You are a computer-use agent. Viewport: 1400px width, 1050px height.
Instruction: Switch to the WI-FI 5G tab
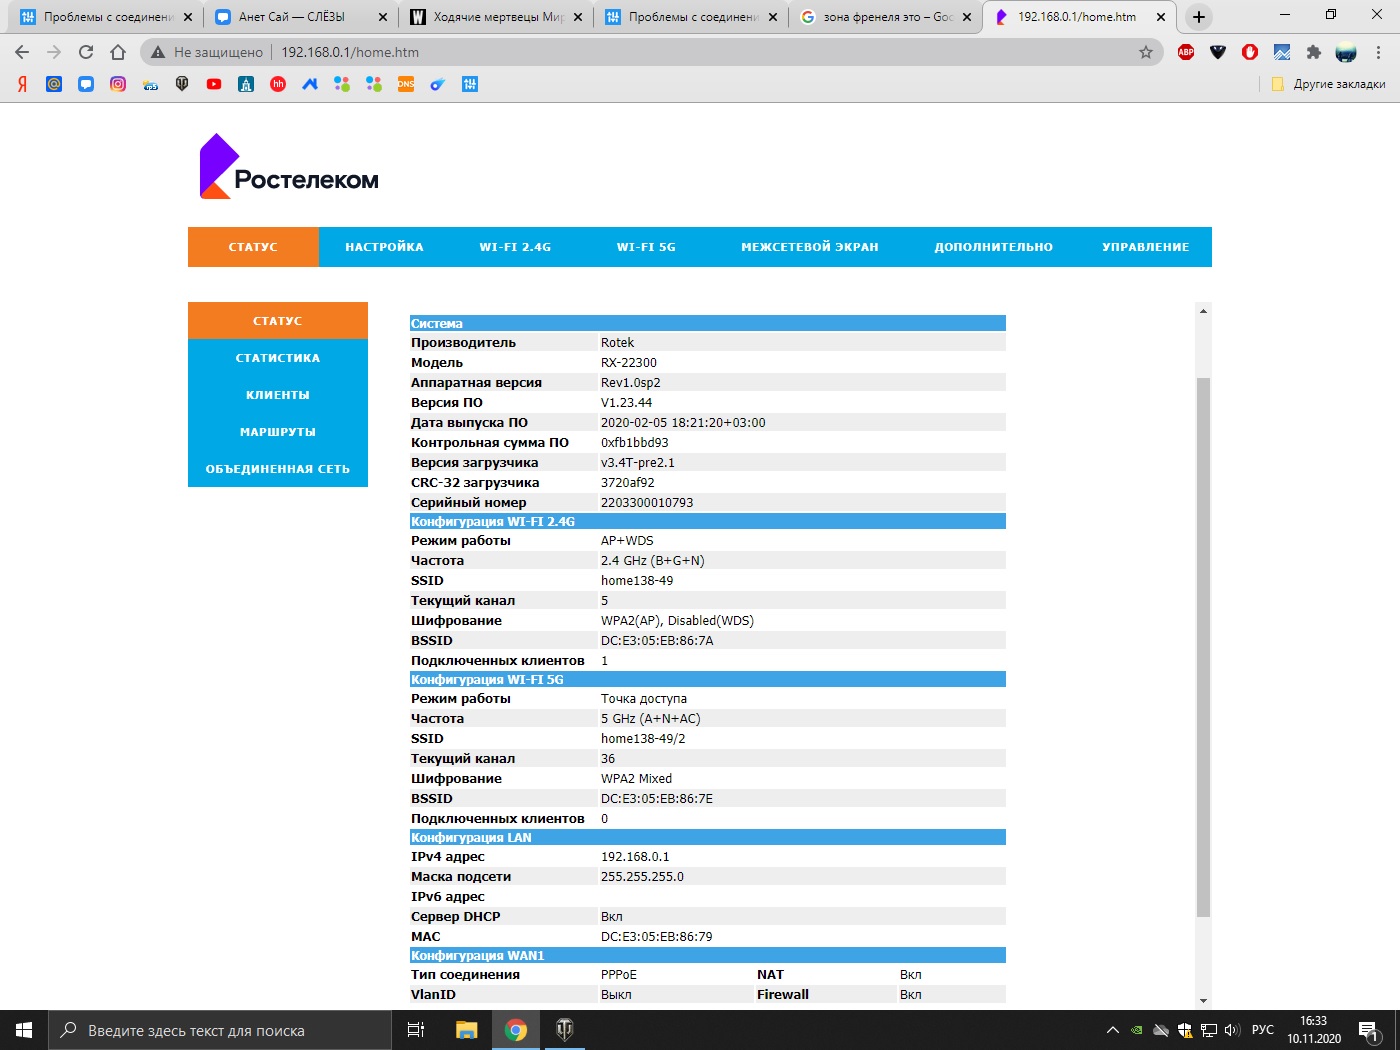tap(646, 247)
